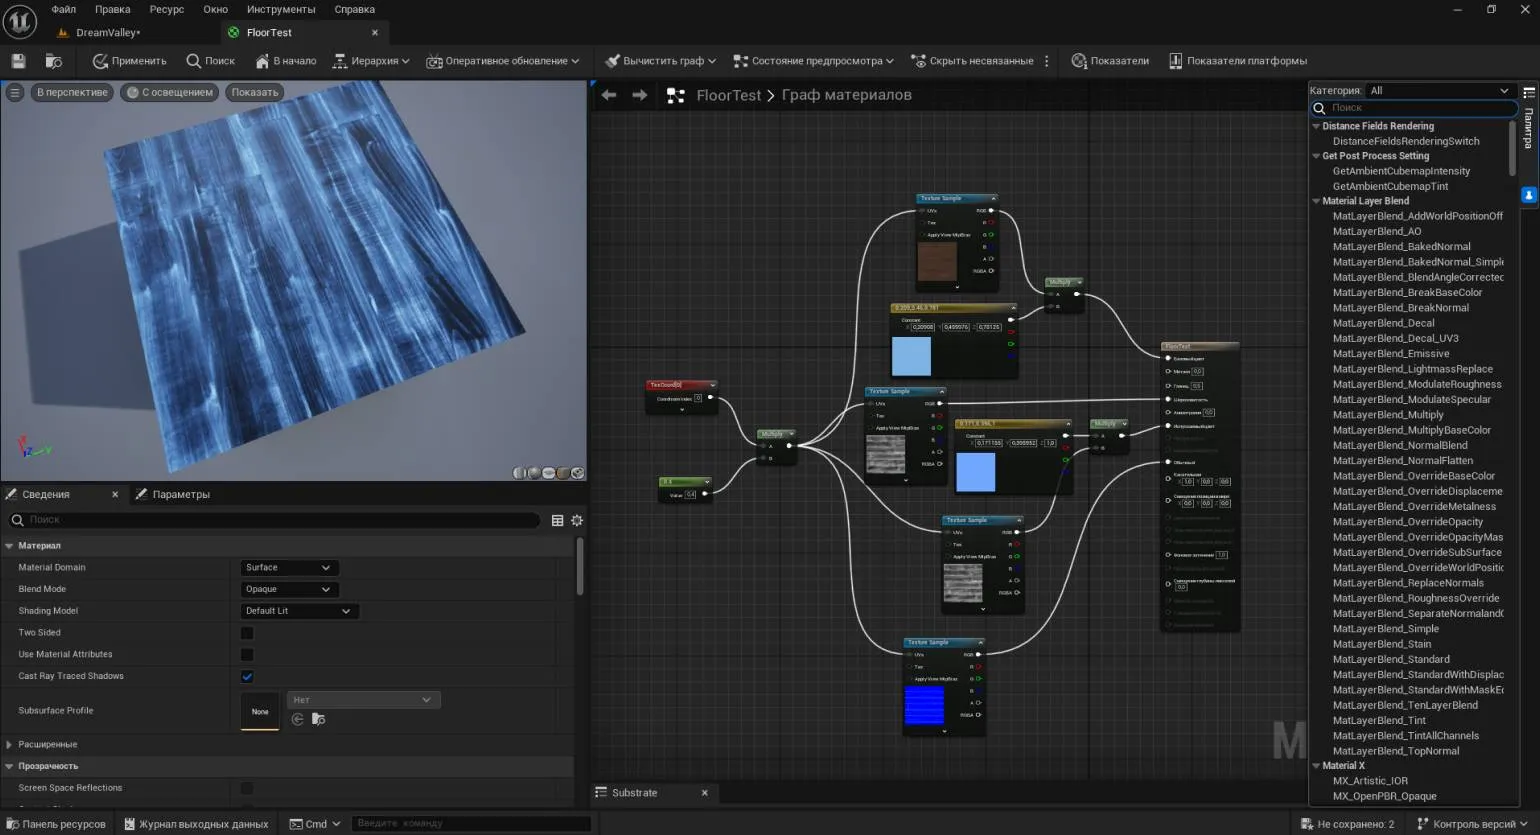Enable the Two Sided checkbox
This screenshot has width=1540, height=835.
247,633
